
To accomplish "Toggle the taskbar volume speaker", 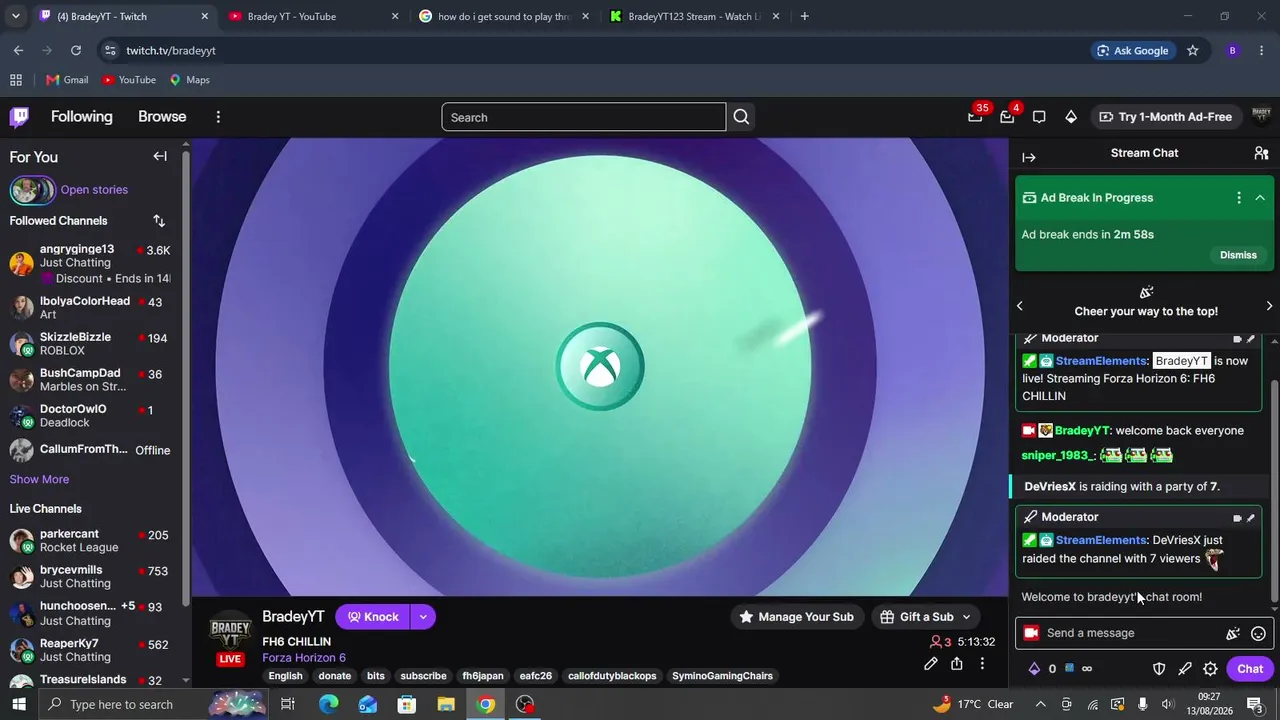I will pos(1167,704).
